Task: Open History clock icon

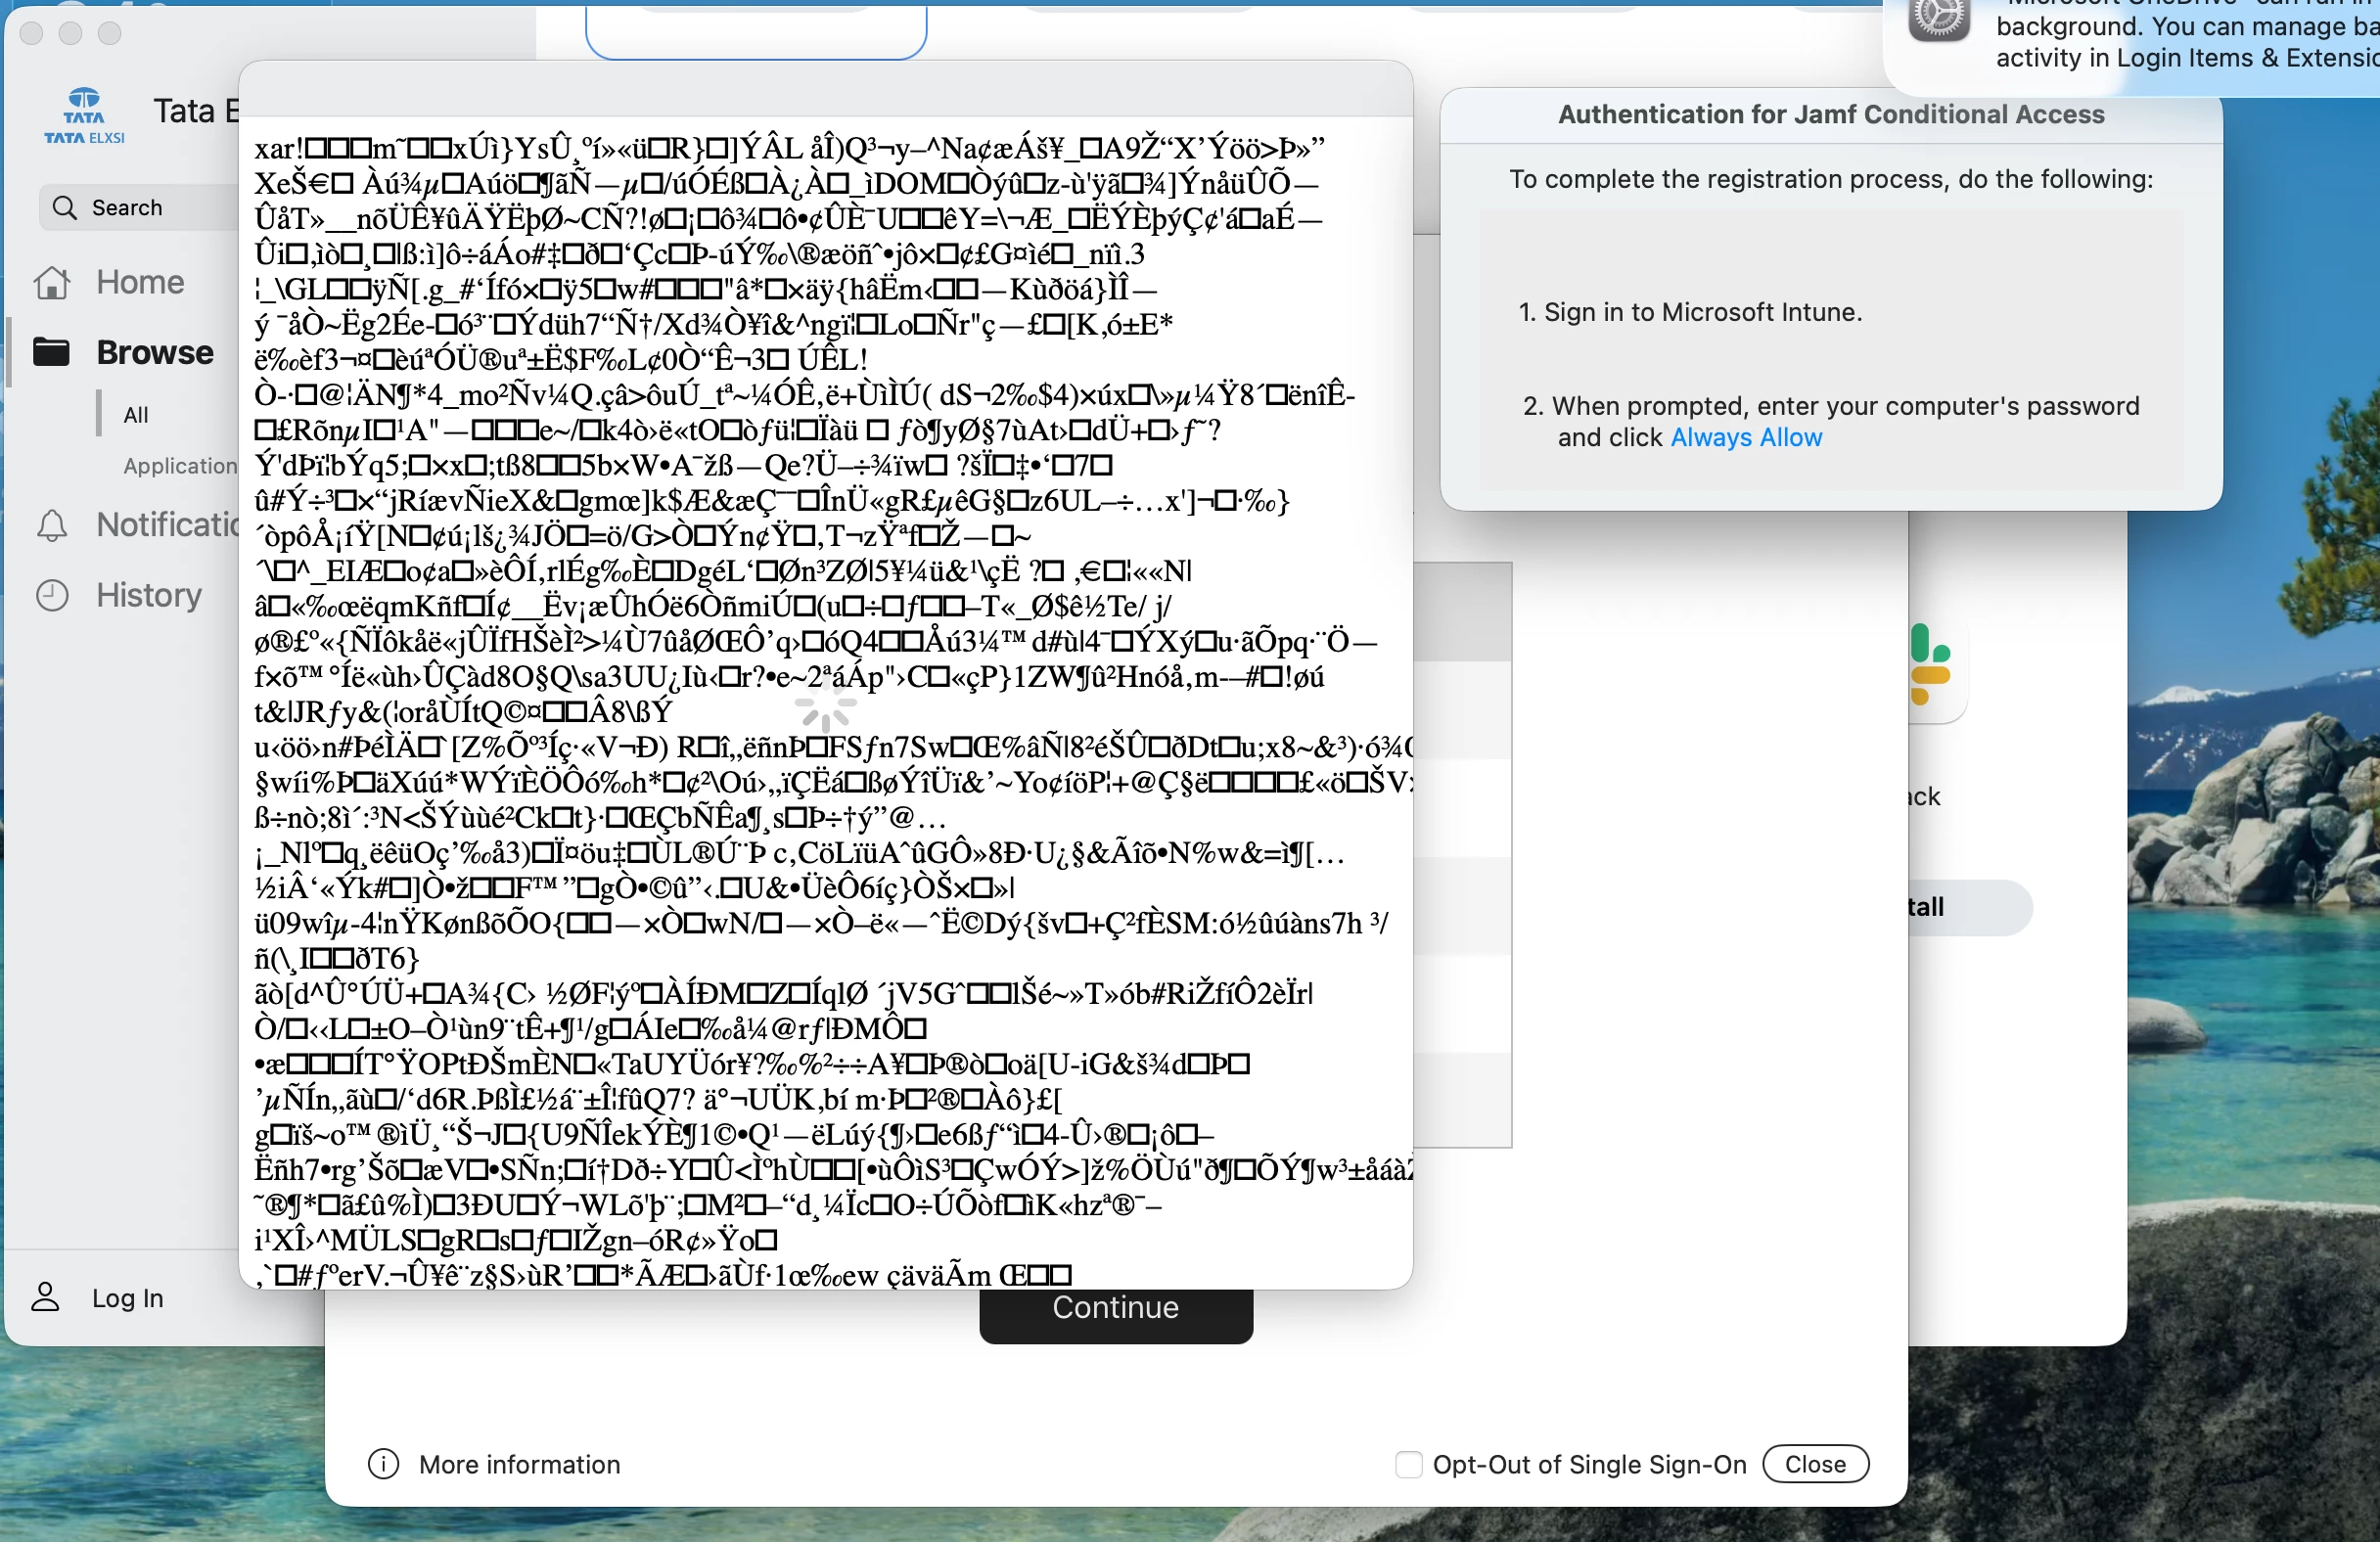Action: 52,596
